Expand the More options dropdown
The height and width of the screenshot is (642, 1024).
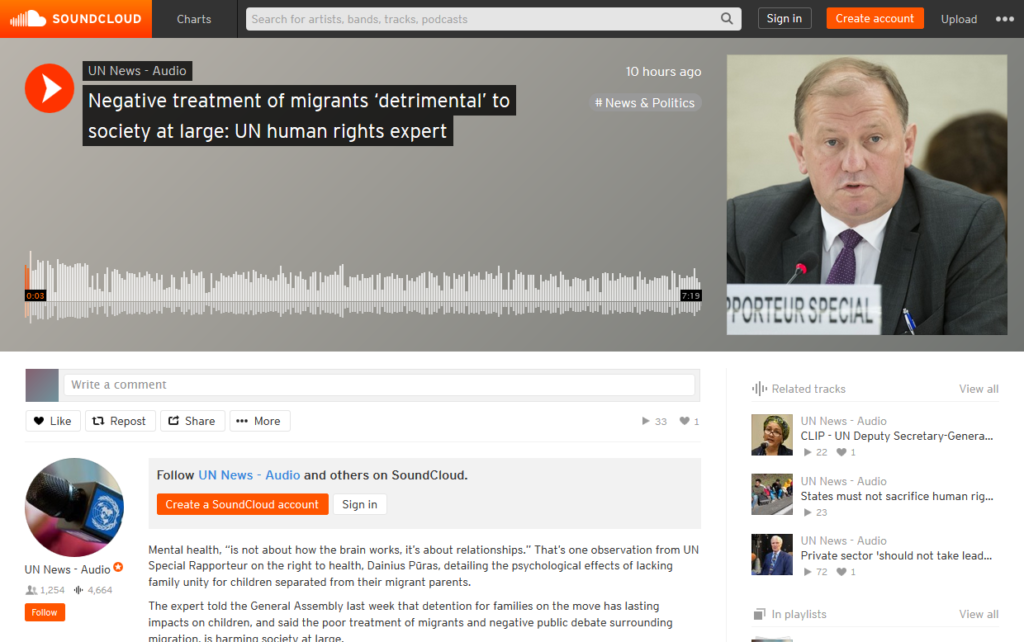tap(259, 421)
